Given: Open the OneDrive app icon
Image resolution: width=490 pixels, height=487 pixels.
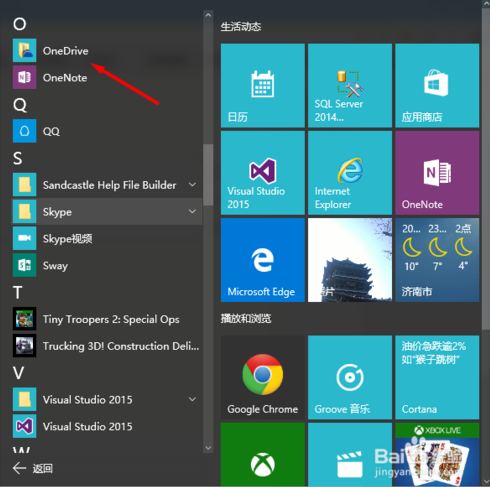Looking at the screenshot, I should pos(24,50).
